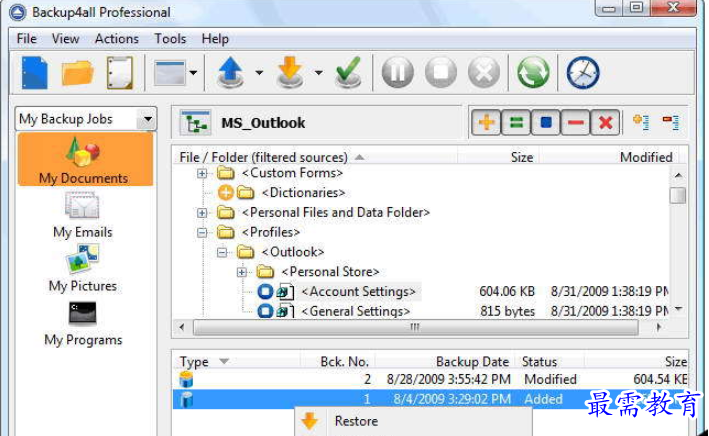Image resolution: width=709 pixels, height=436 pixels.
Task: Open the Help menu
Action: click(215, 39)
